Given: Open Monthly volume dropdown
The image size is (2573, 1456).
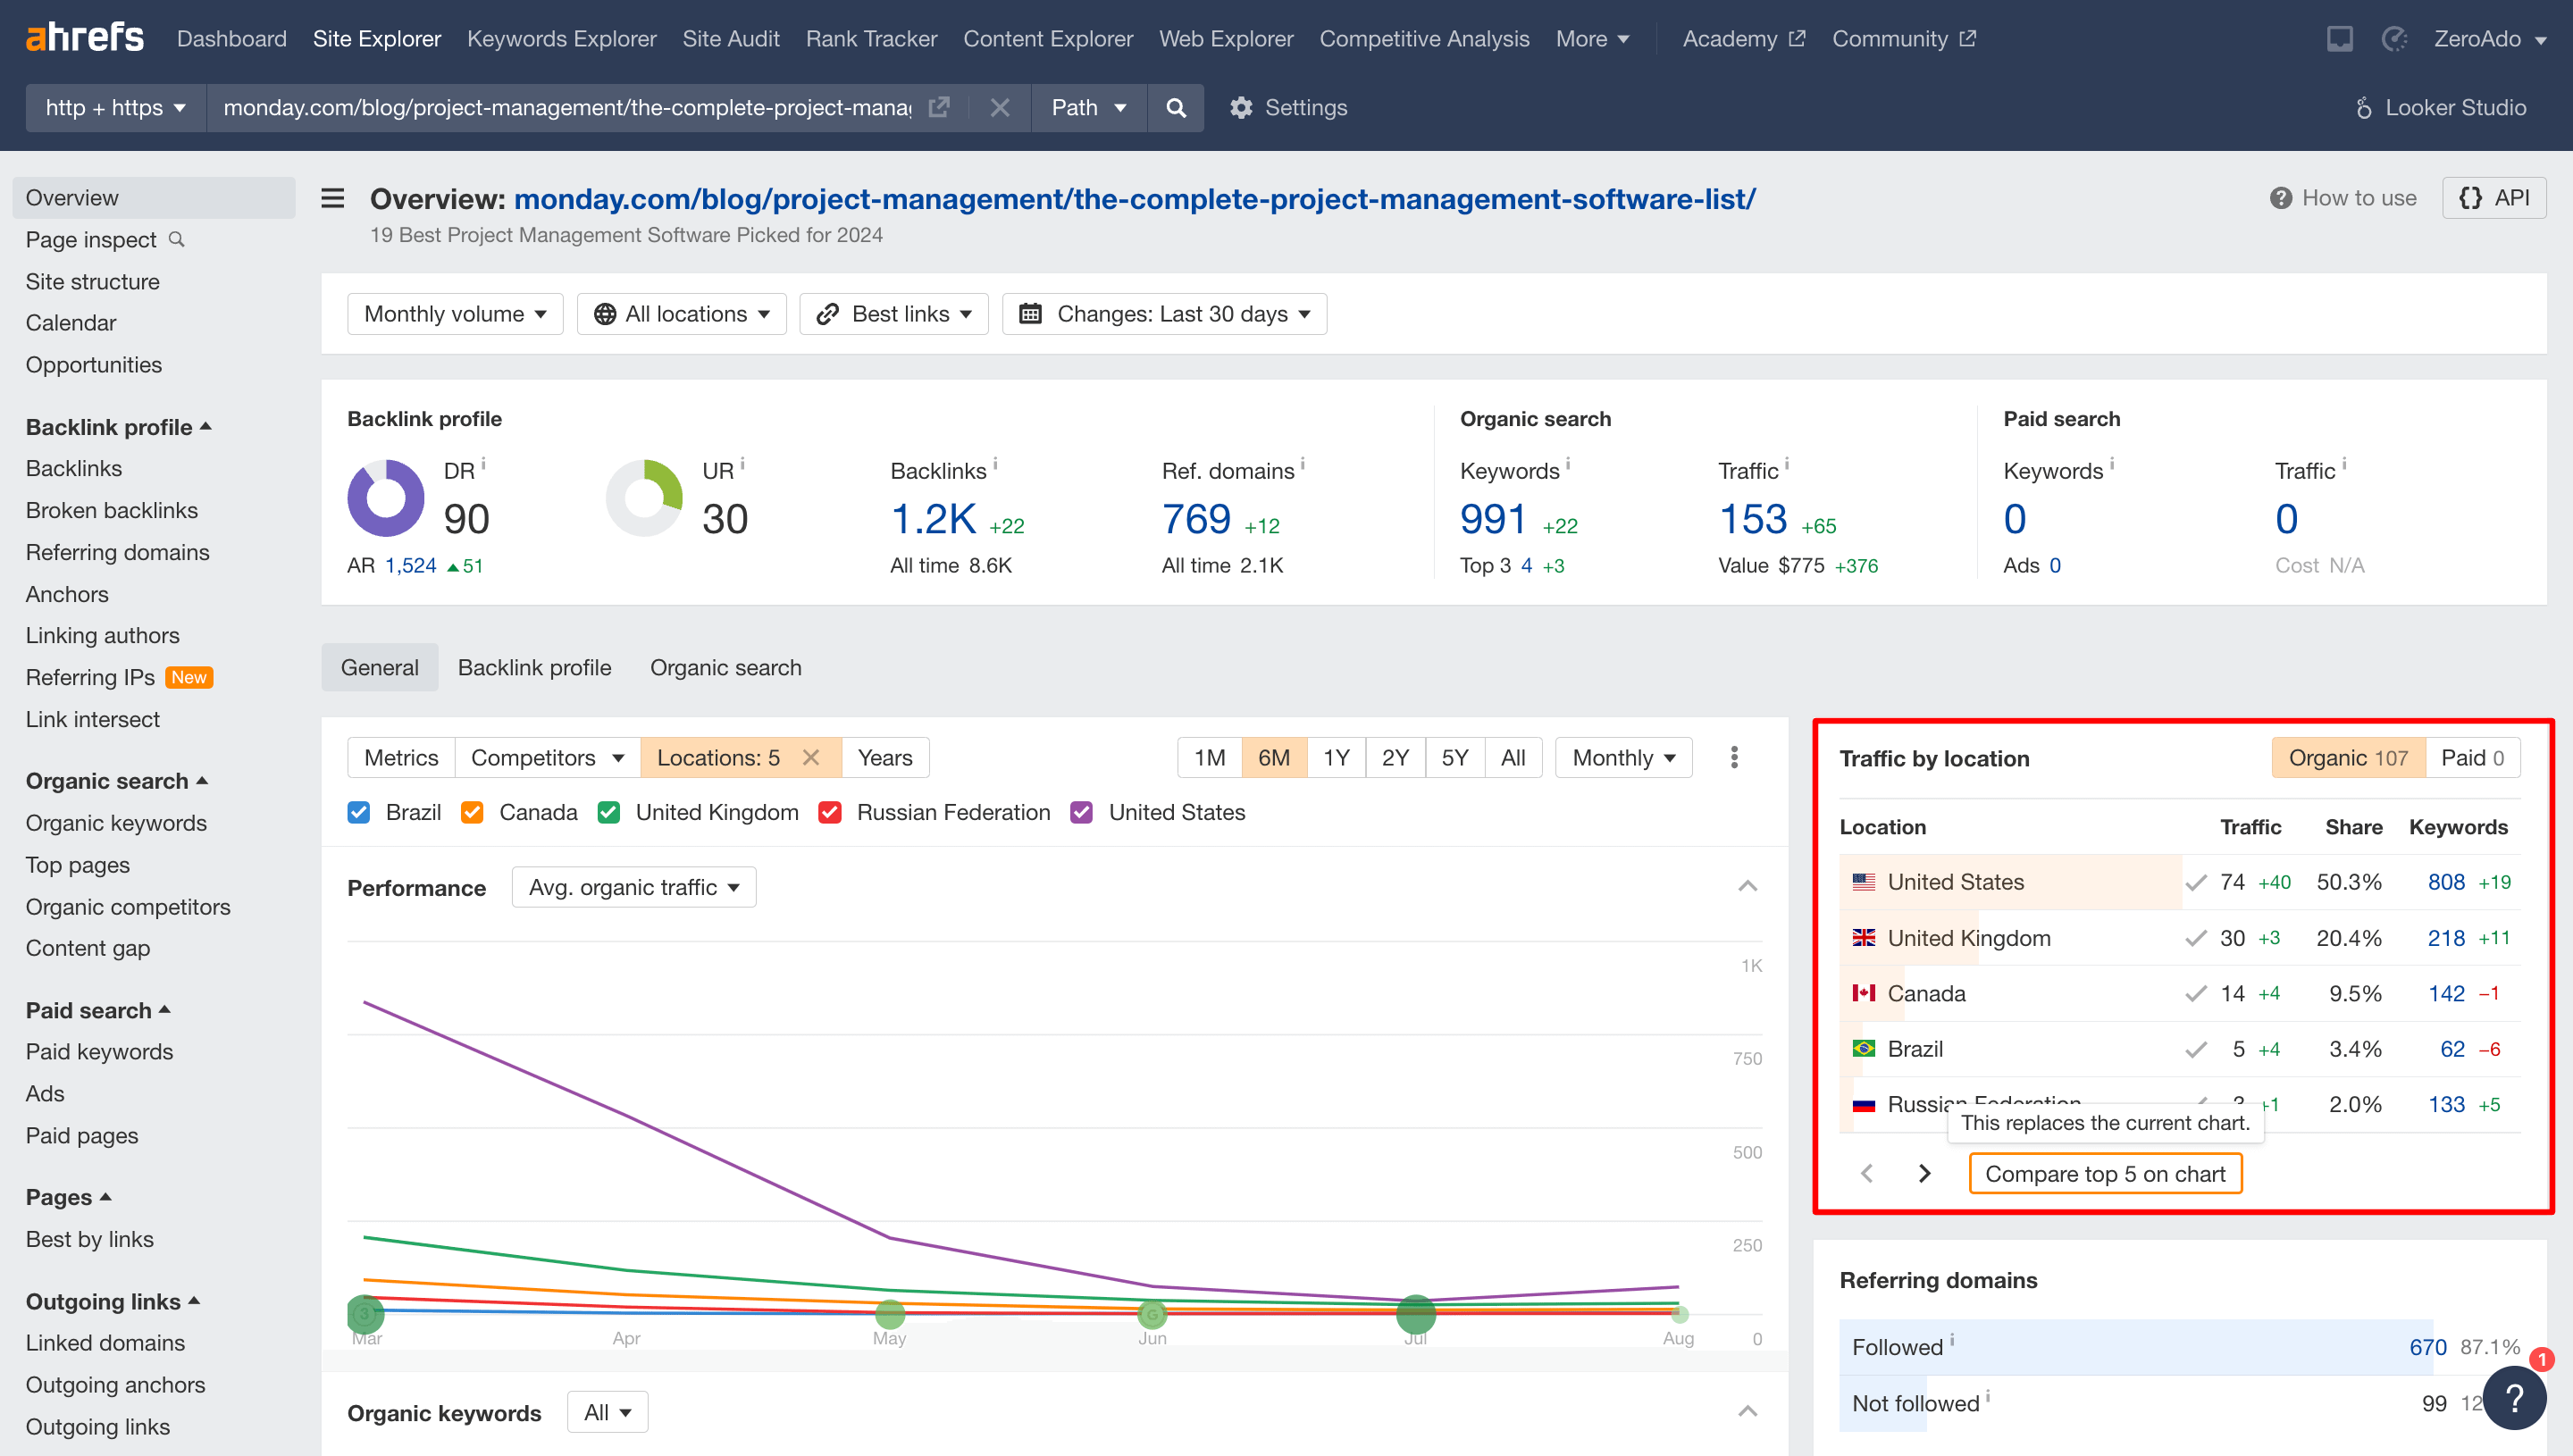Looking at the screenshot, I should pyautogui.click(x=455, y=314).
